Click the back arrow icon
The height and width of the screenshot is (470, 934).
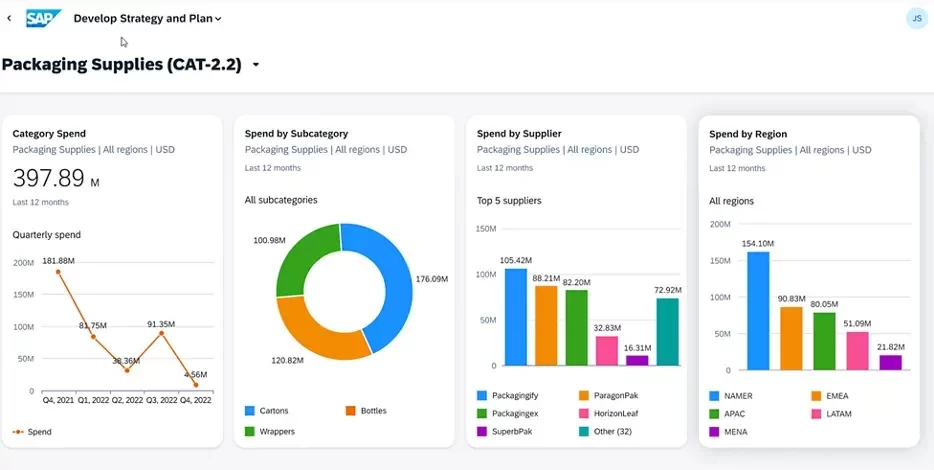tap(9, 18)
